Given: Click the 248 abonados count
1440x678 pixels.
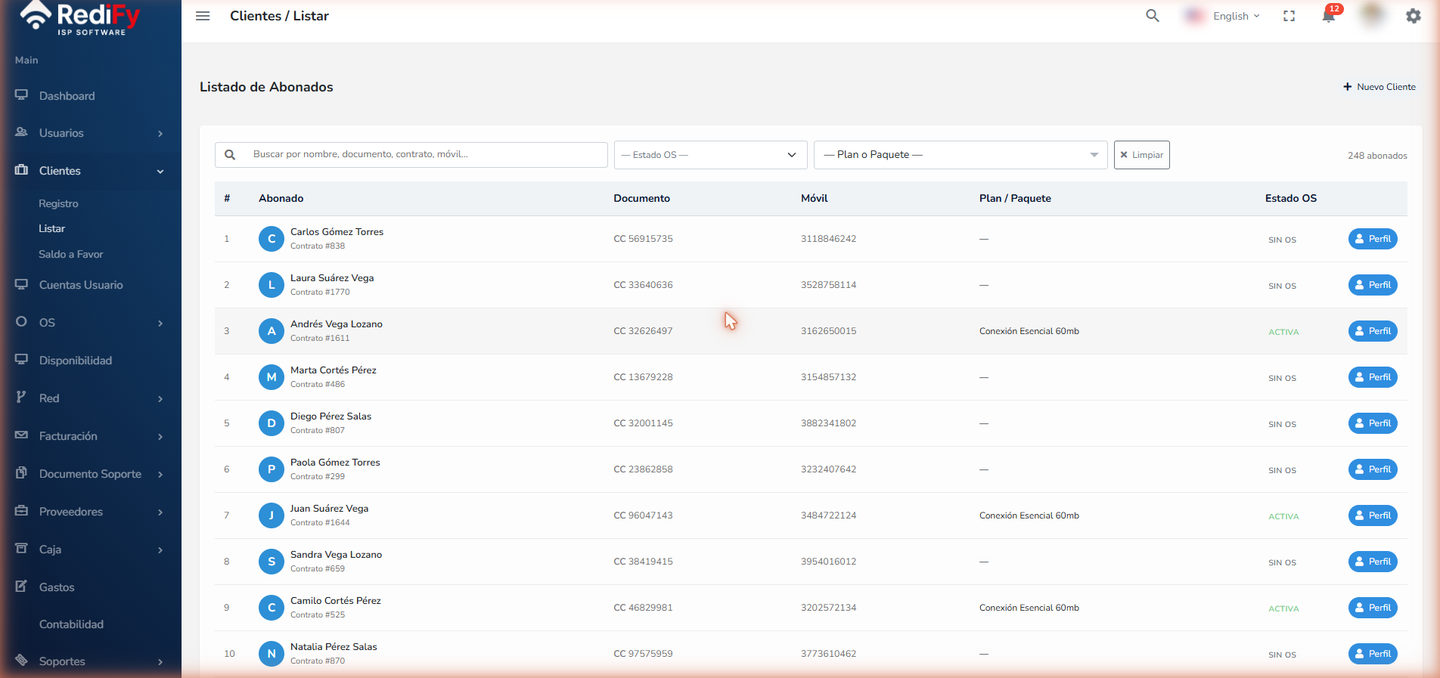Looking at the screenshot, I should click(x=1377, y=156).
